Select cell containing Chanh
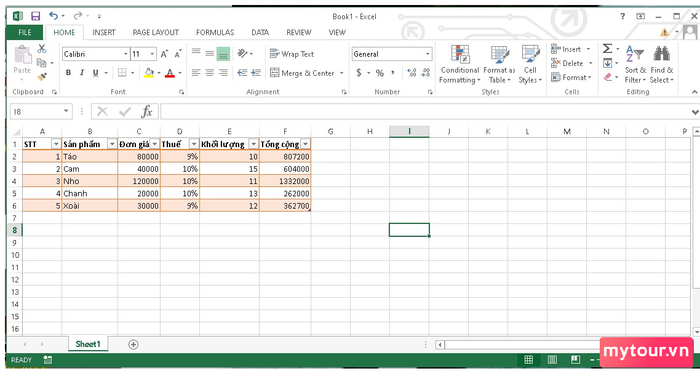 89,193
